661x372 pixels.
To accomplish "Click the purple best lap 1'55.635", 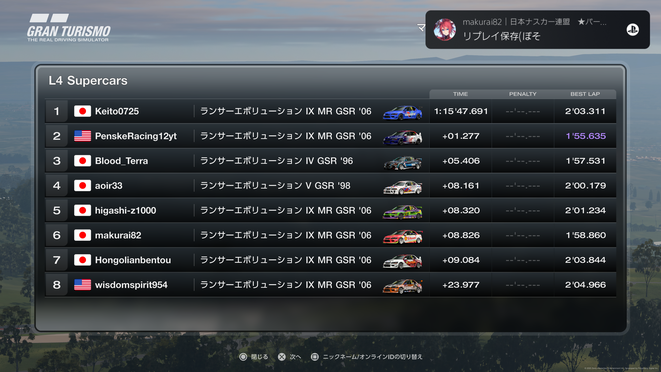I will [x=586, y=136].
